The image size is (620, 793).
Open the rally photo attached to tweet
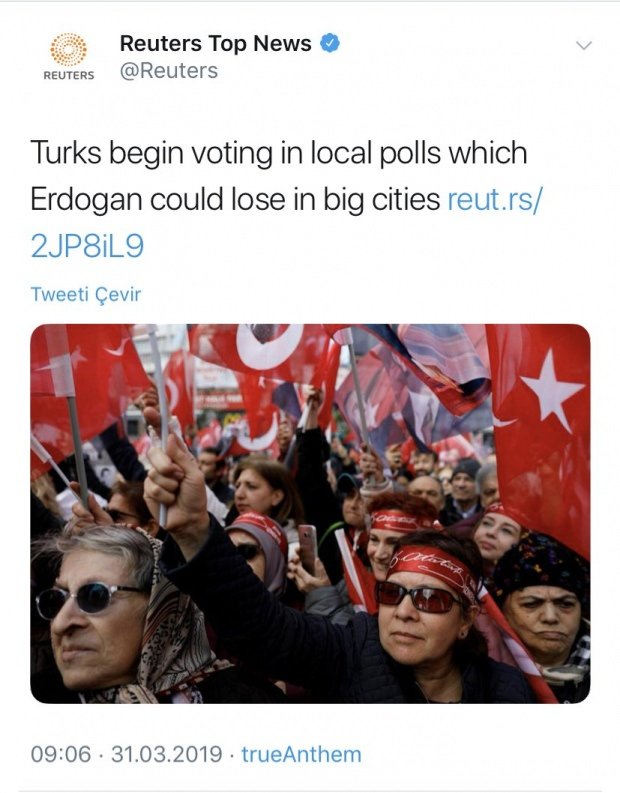(x=310, y=513)
